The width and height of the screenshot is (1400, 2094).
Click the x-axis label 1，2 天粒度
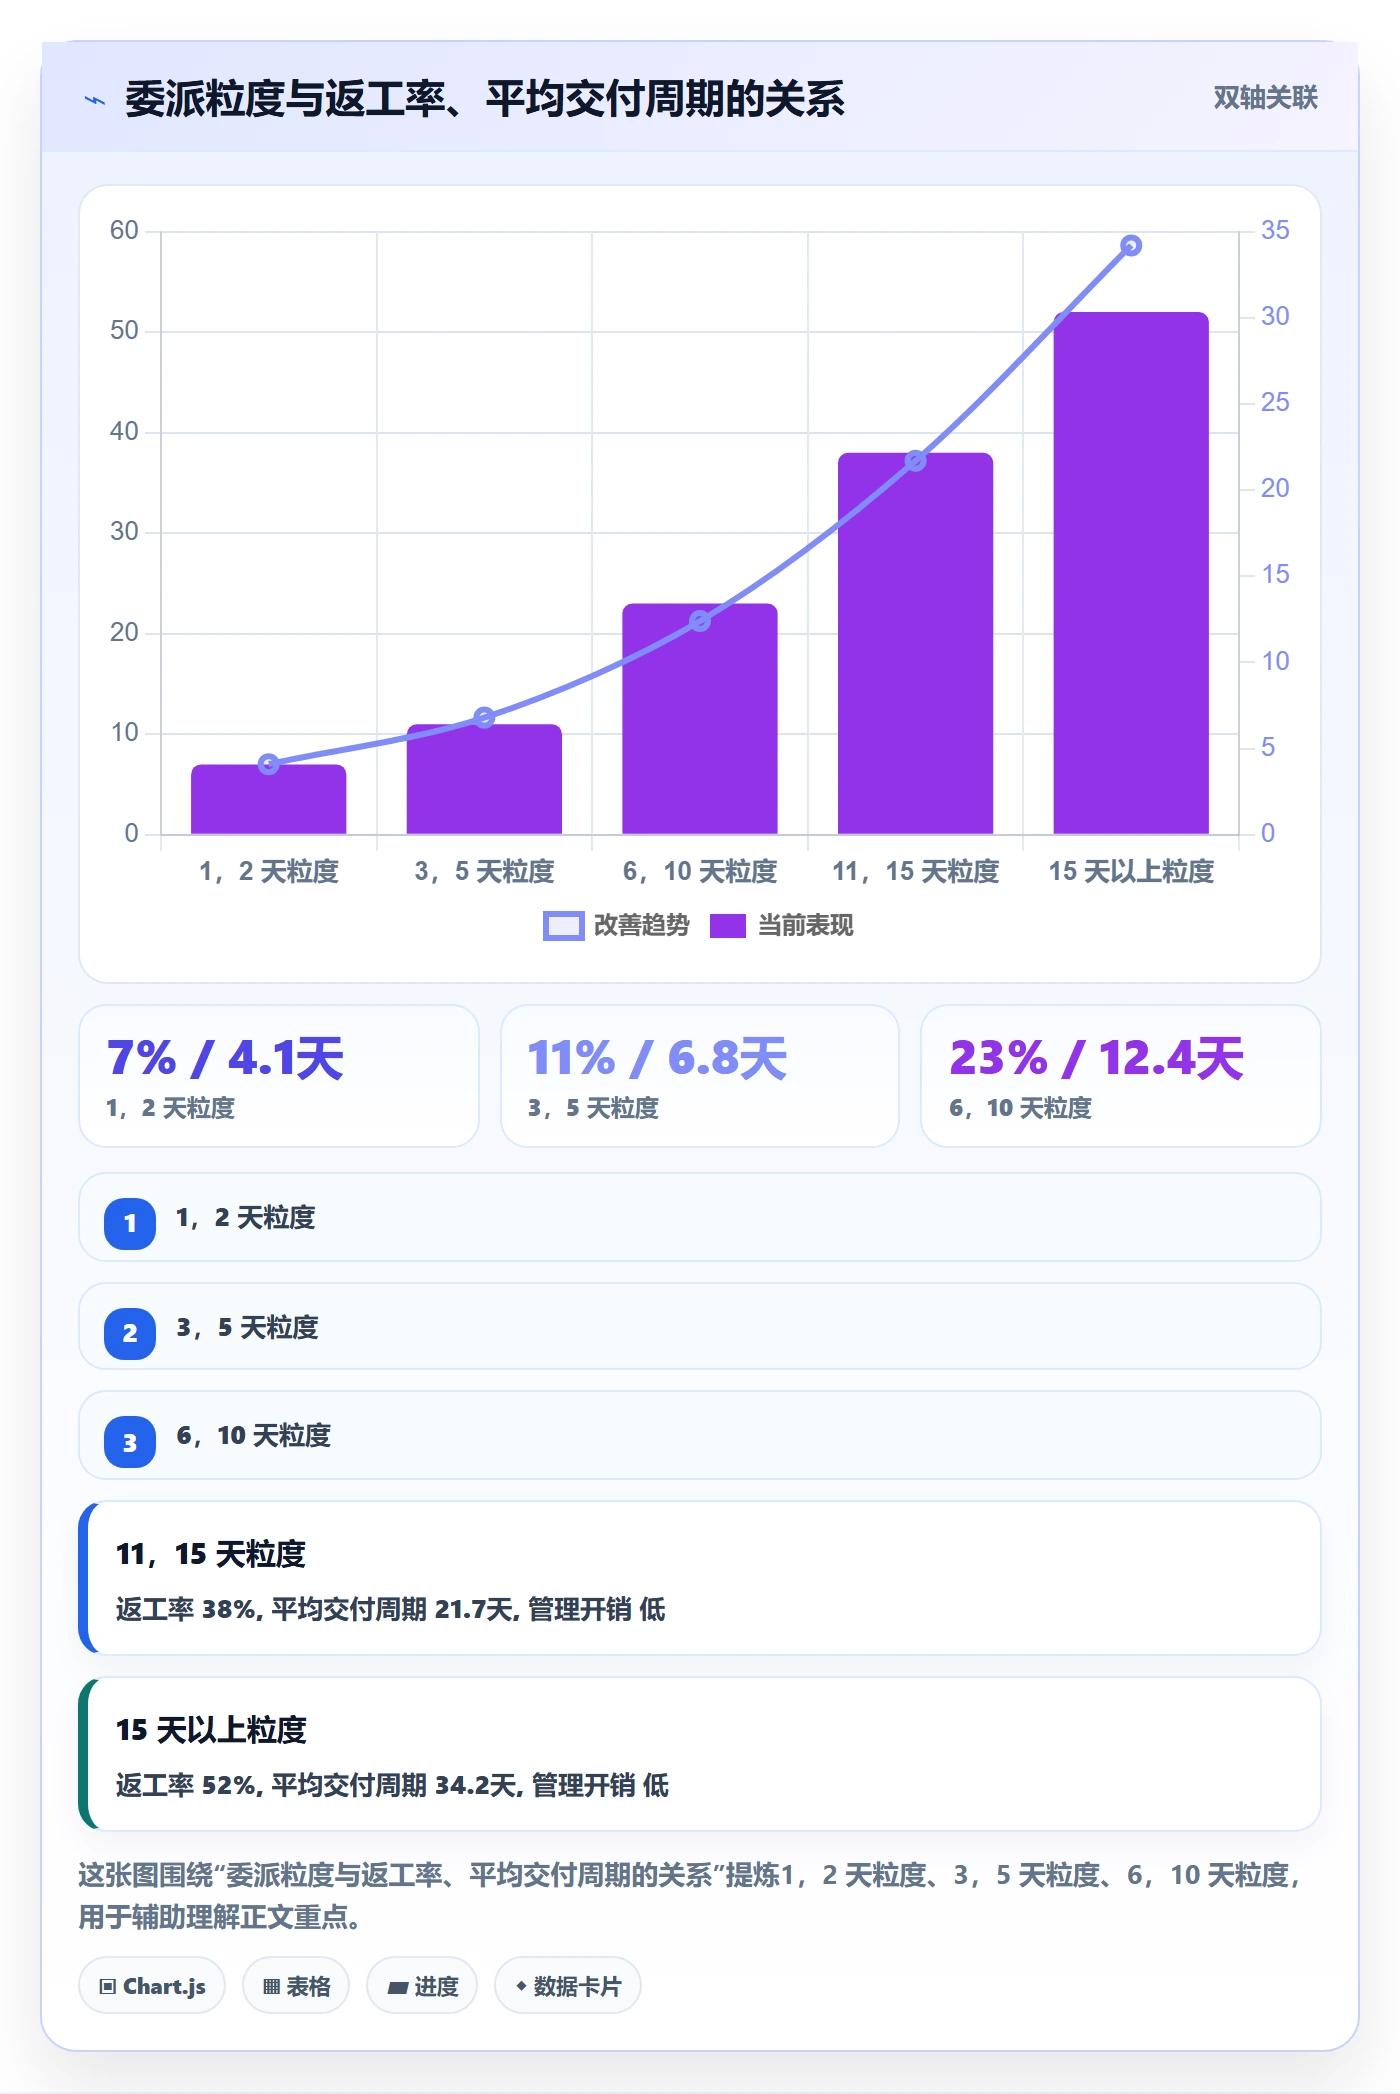click(269, 872)
